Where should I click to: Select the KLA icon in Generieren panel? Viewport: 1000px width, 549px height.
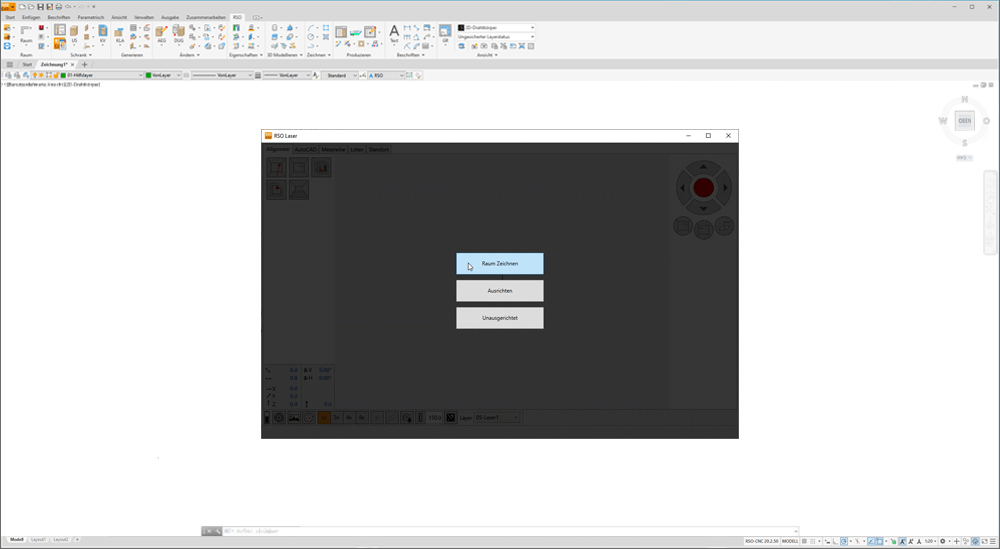click(x=120, y=36)
